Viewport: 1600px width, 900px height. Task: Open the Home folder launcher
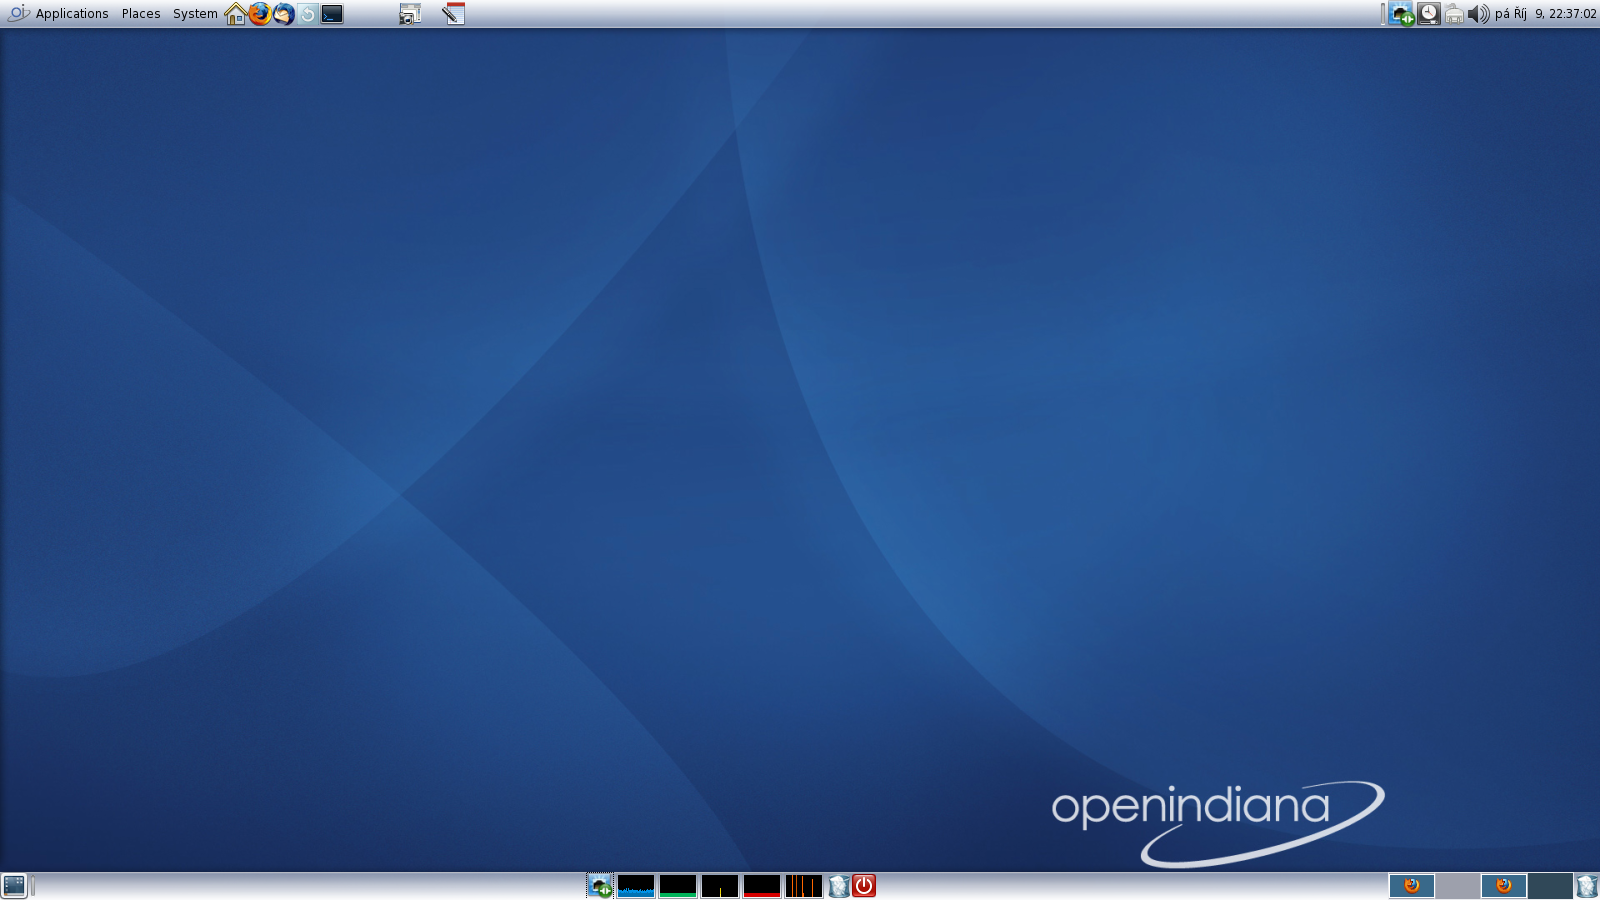pyautogui.click(x=236, y=14)
